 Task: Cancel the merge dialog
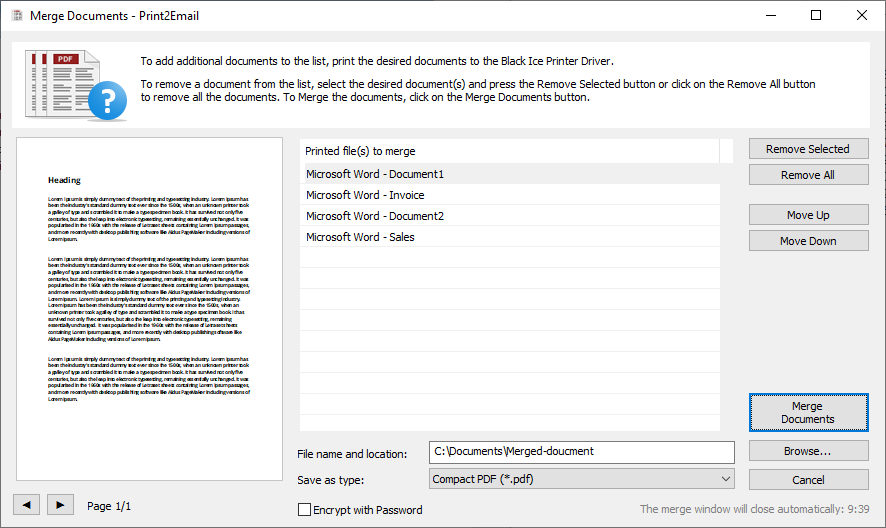point(808,479)
